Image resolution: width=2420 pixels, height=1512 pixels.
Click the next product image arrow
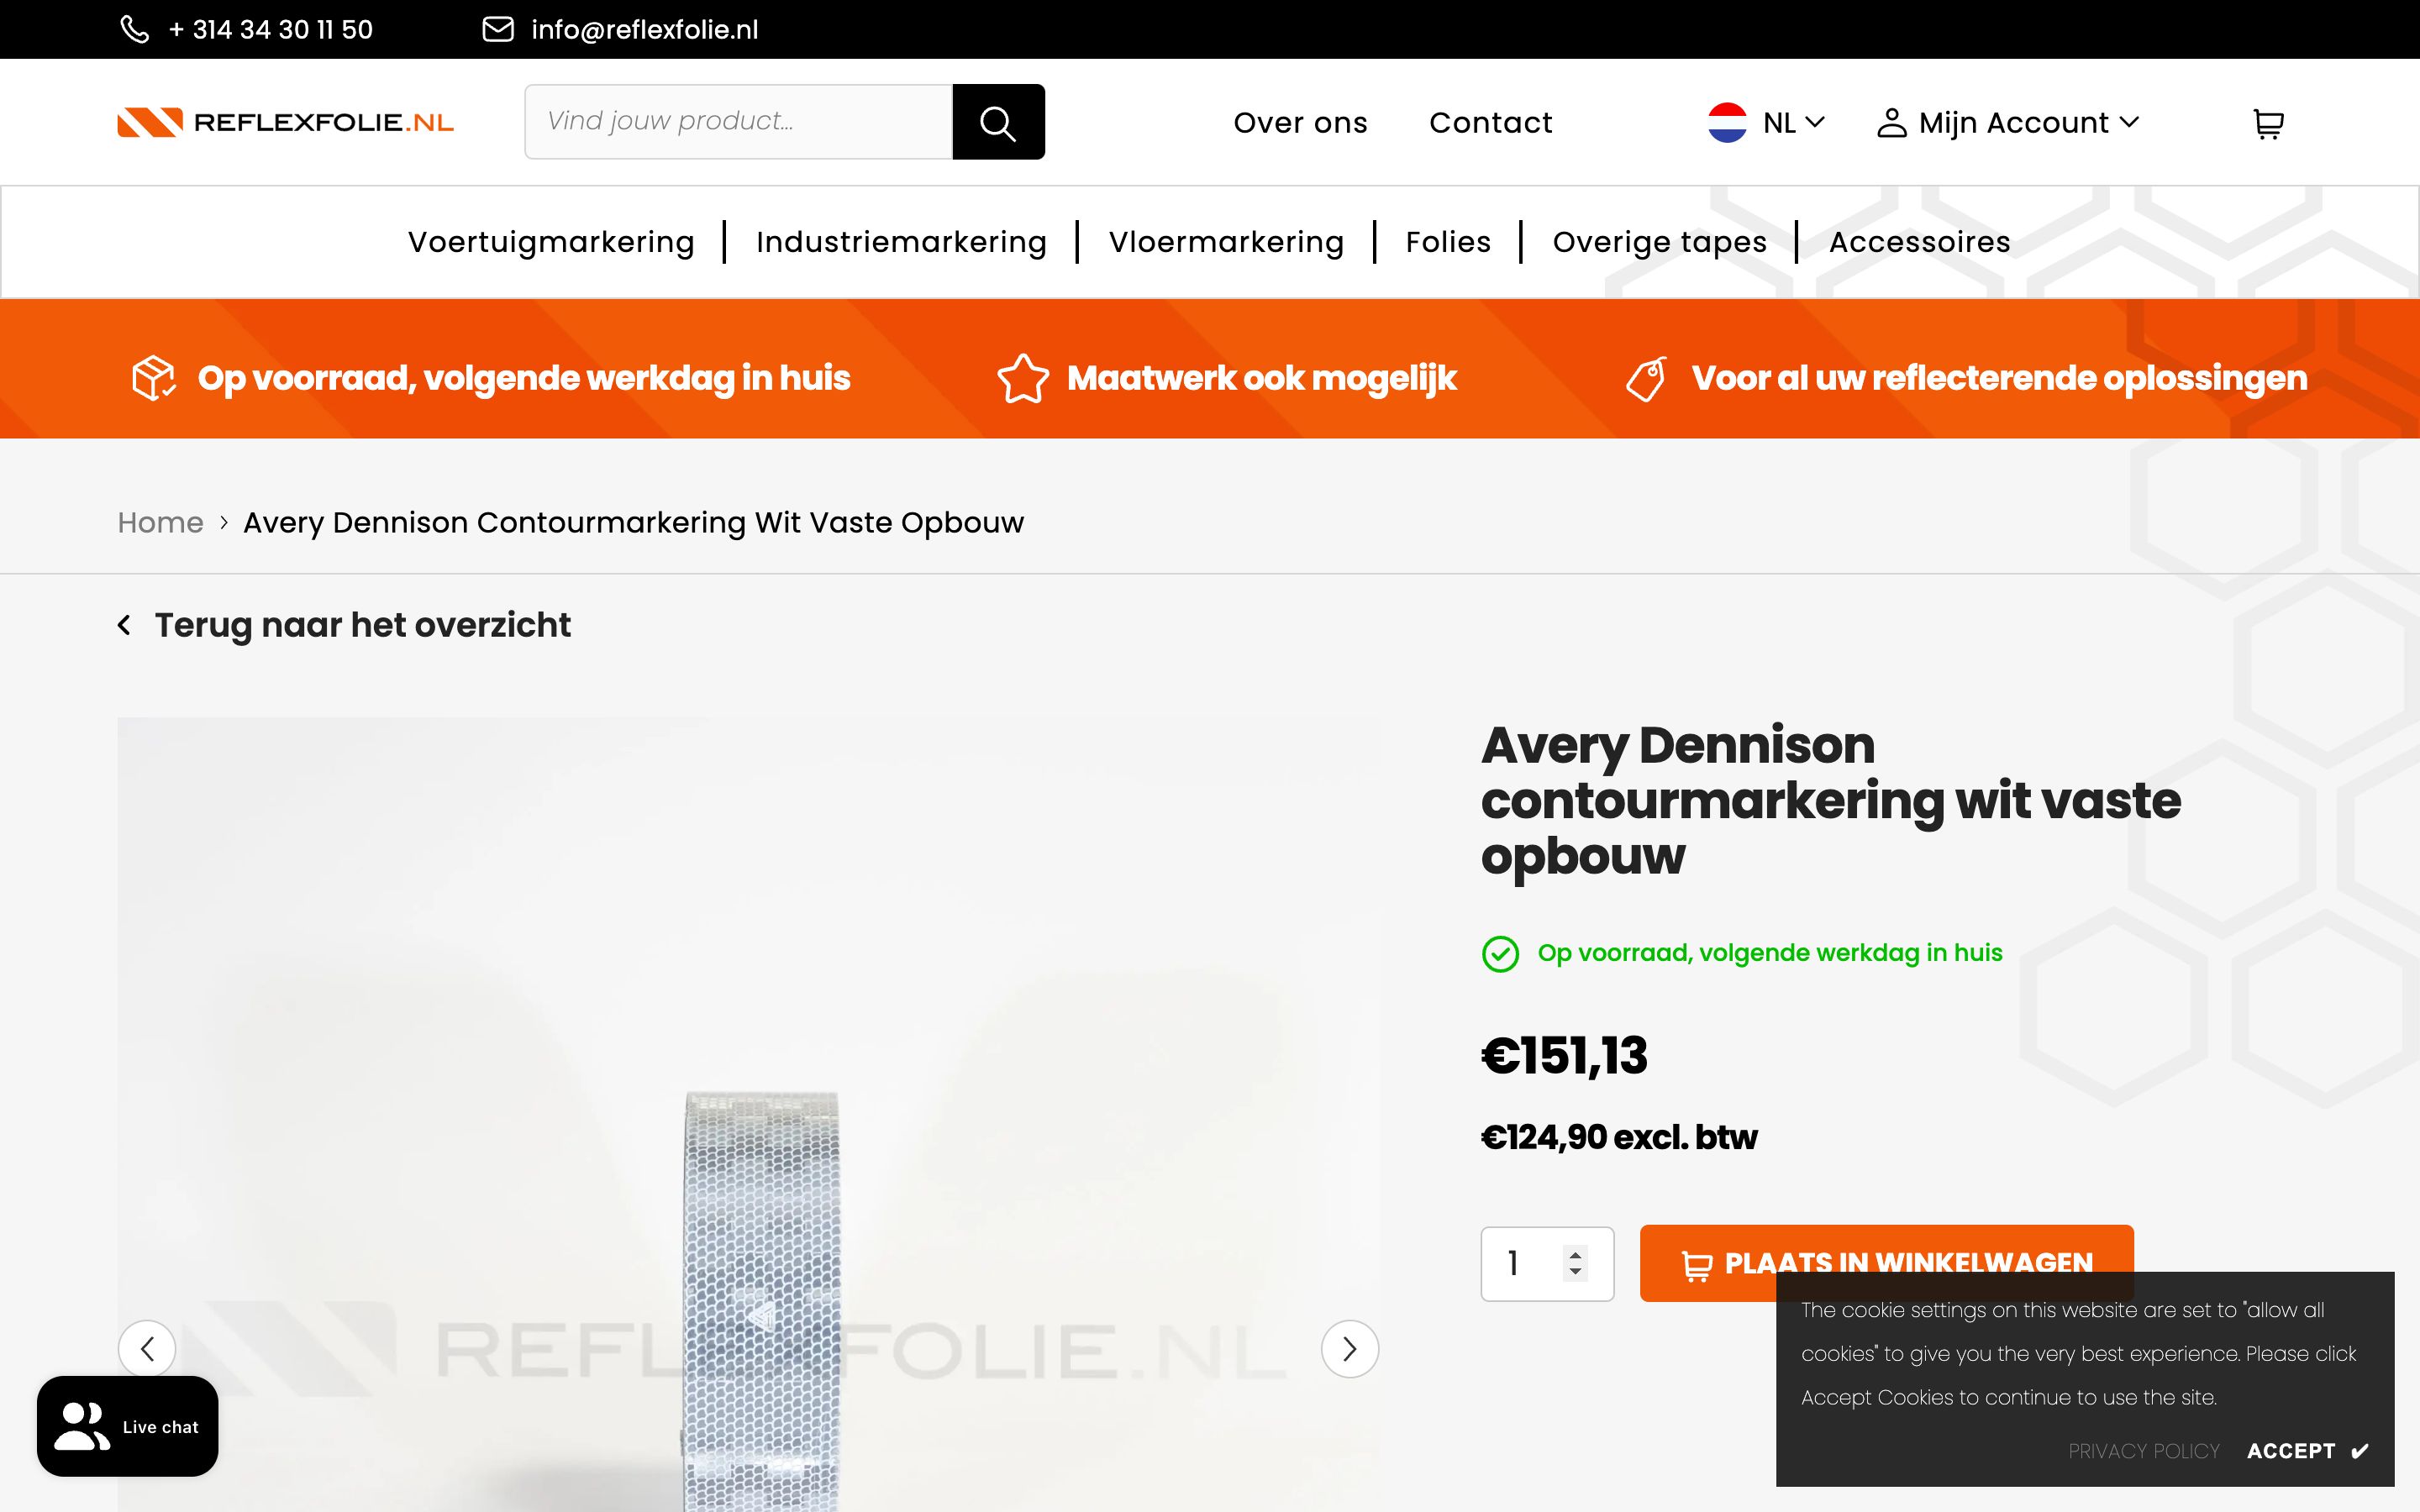coord(1349,1348)
